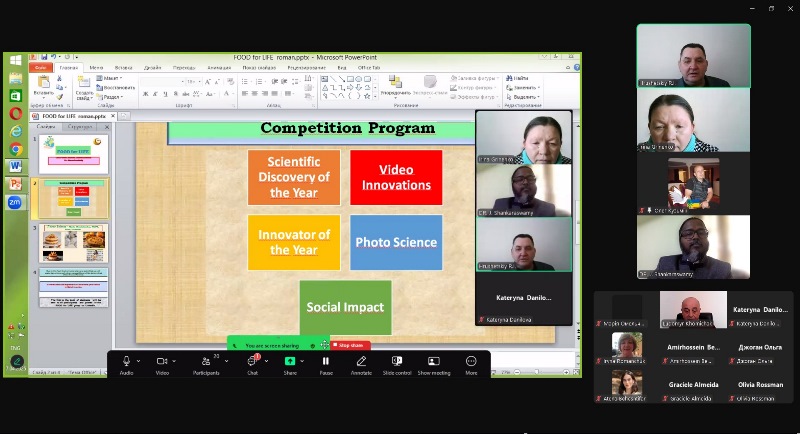
Task: Open Раздел section dropdown
Action: [110, 96]
